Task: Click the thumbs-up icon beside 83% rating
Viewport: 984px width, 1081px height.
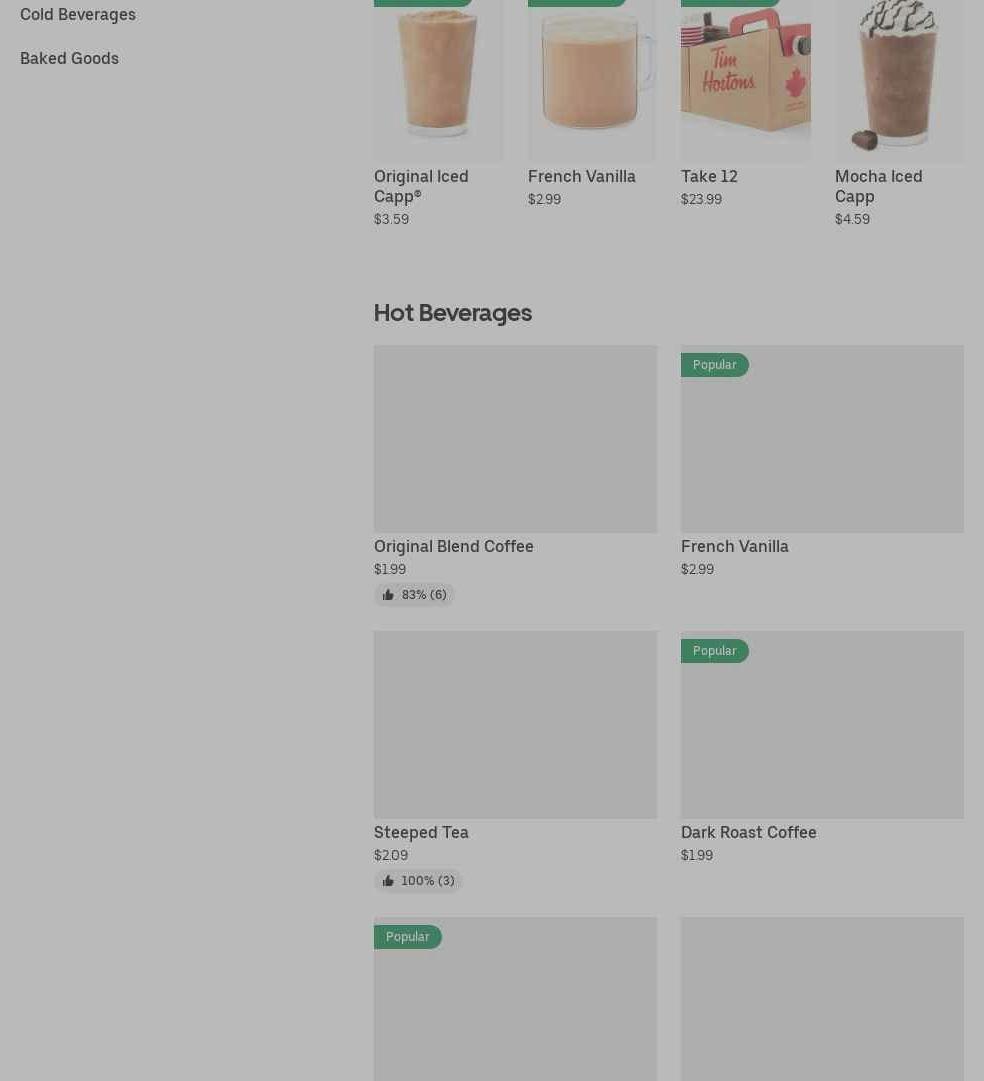Action: coord(388,594)
